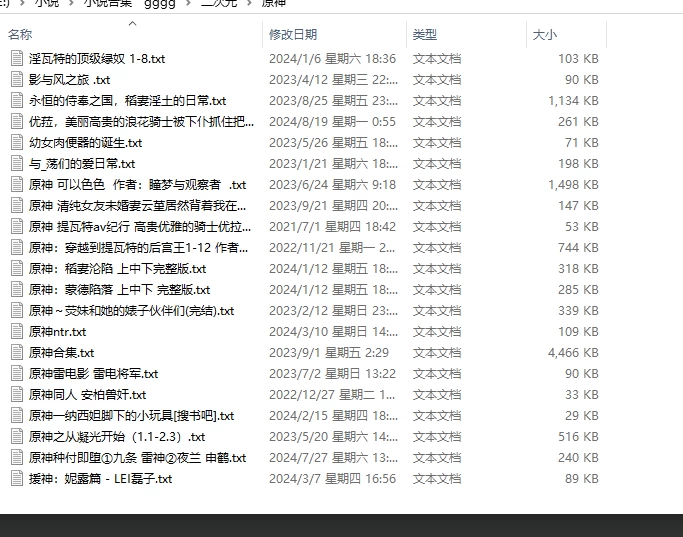Select the file named 原神合集.txt
Viewport: 683px width, 537px height.
point(61,352)
